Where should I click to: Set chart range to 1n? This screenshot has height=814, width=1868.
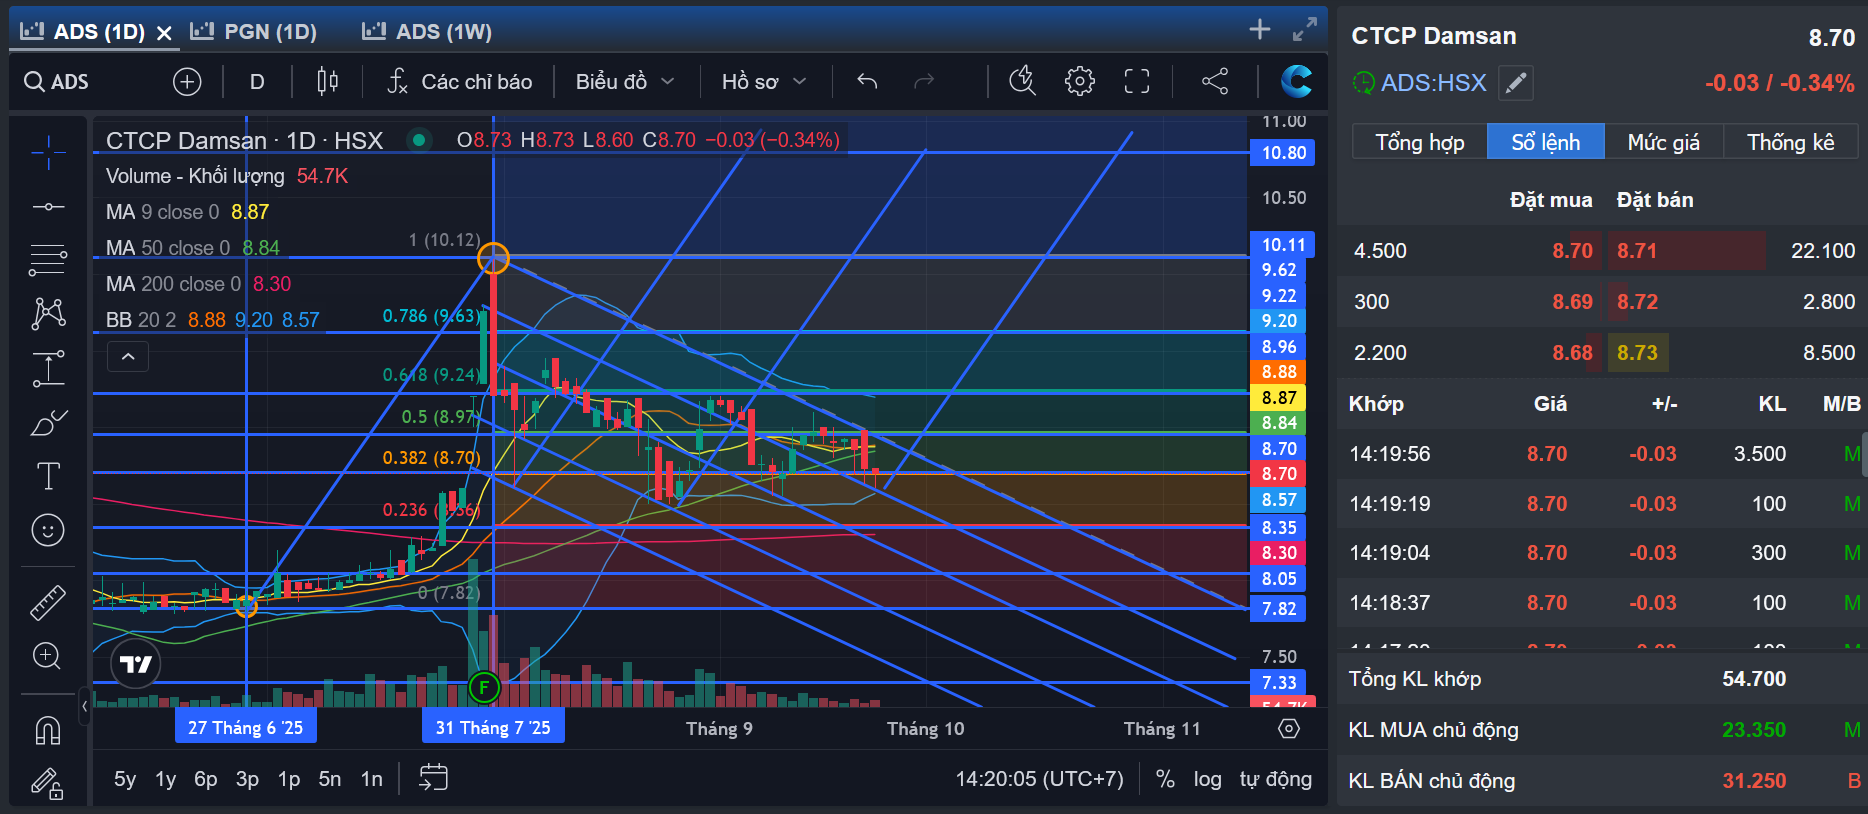pyautogui.click(x=372, y=779)
